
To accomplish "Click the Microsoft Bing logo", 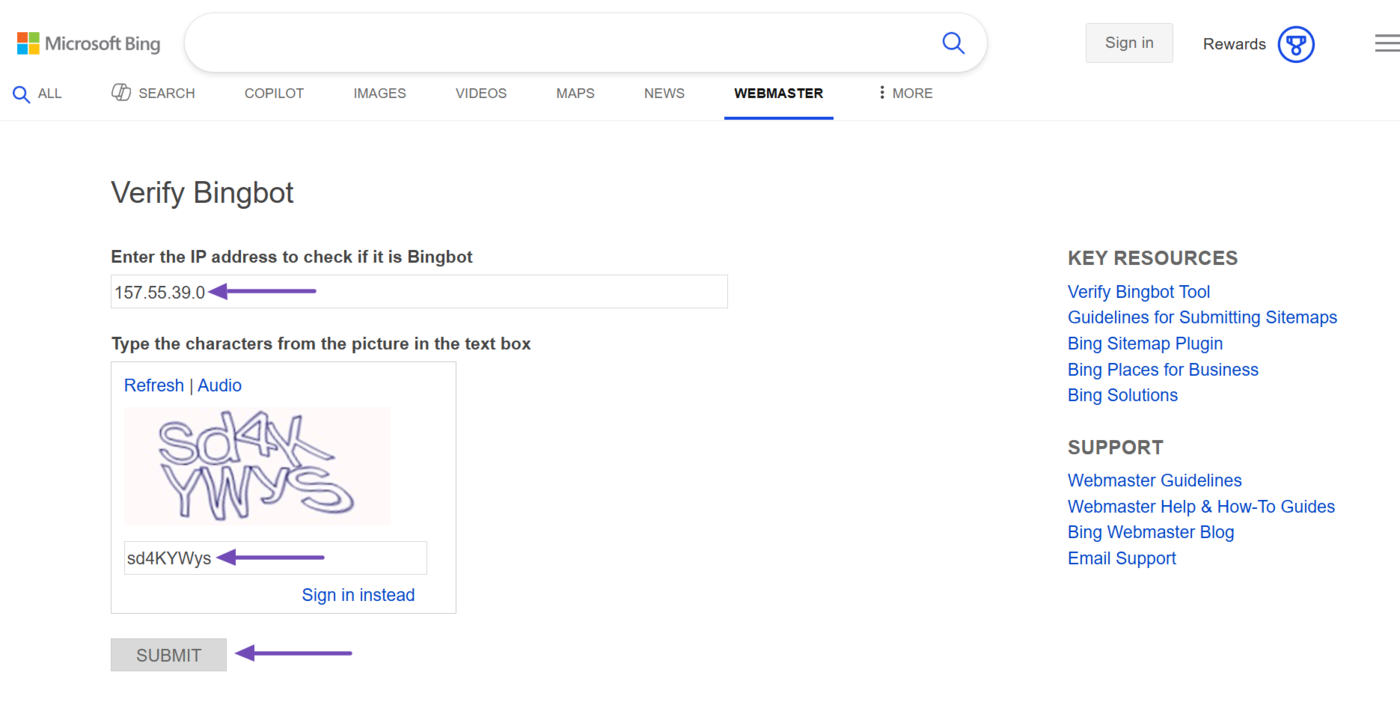I will (x=88, y=44).
